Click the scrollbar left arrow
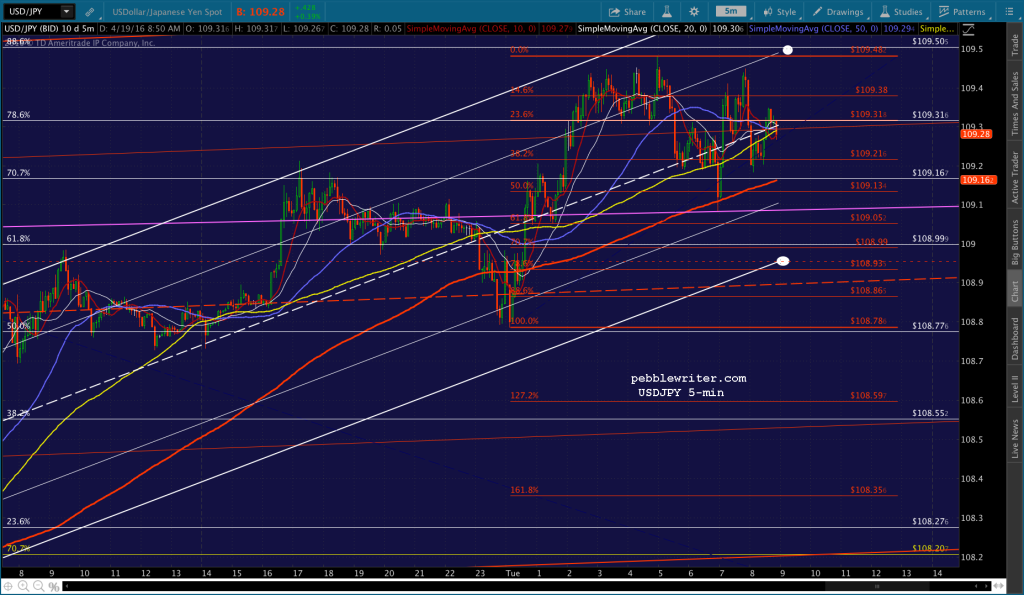Screen dimensions: 1024x595 click(67, 587)
